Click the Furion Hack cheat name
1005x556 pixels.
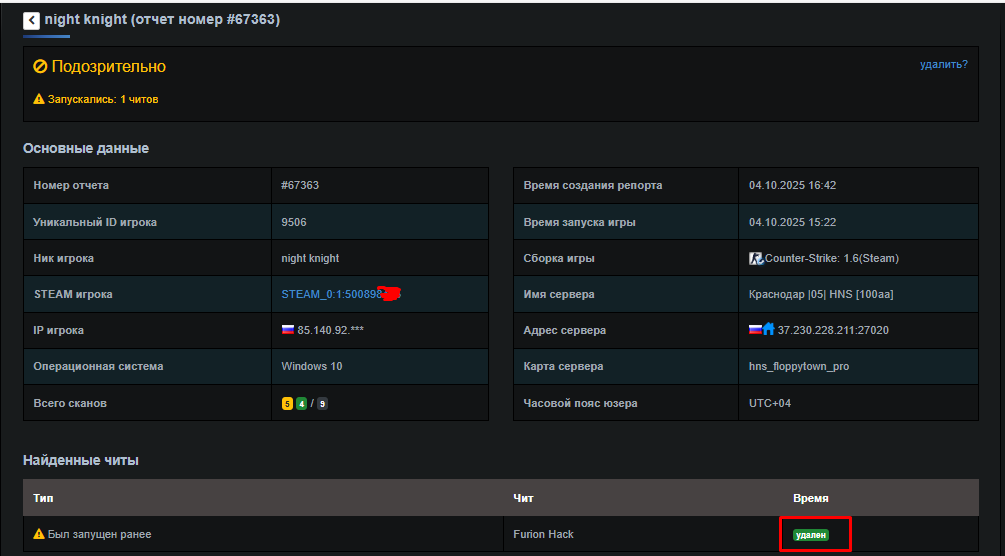[x=543, y=534]
